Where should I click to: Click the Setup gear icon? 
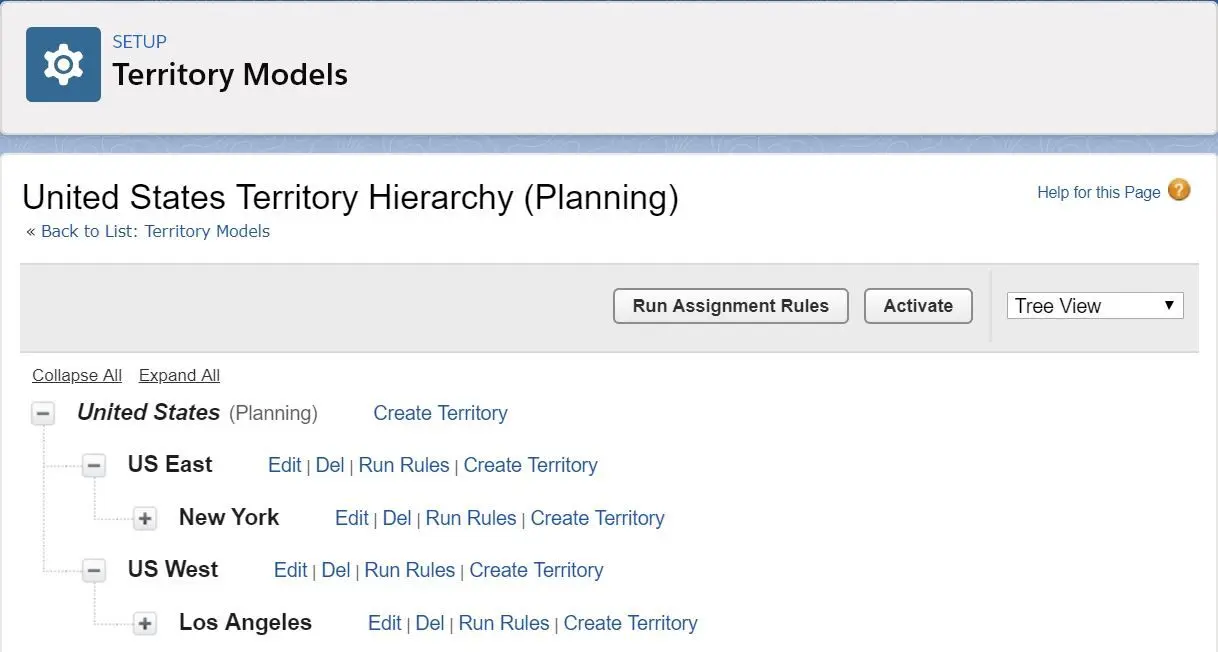[x=63, y=65]
